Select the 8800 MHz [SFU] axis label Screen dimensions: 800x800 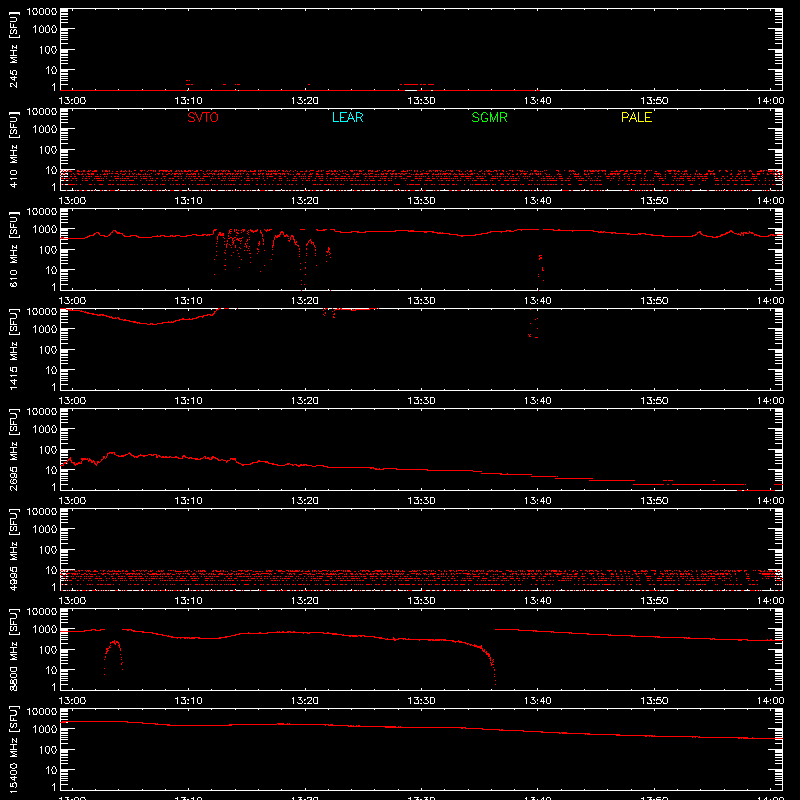point(13,650)
